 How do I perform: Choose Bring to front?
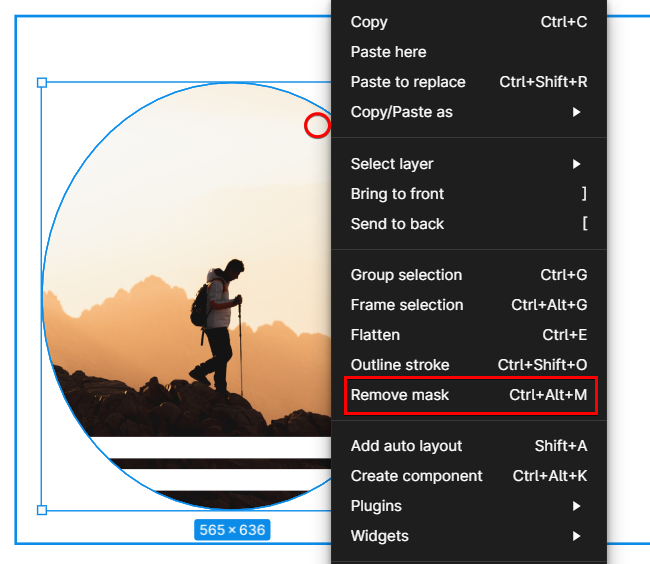pyautogui.click(x=397, y=194)
